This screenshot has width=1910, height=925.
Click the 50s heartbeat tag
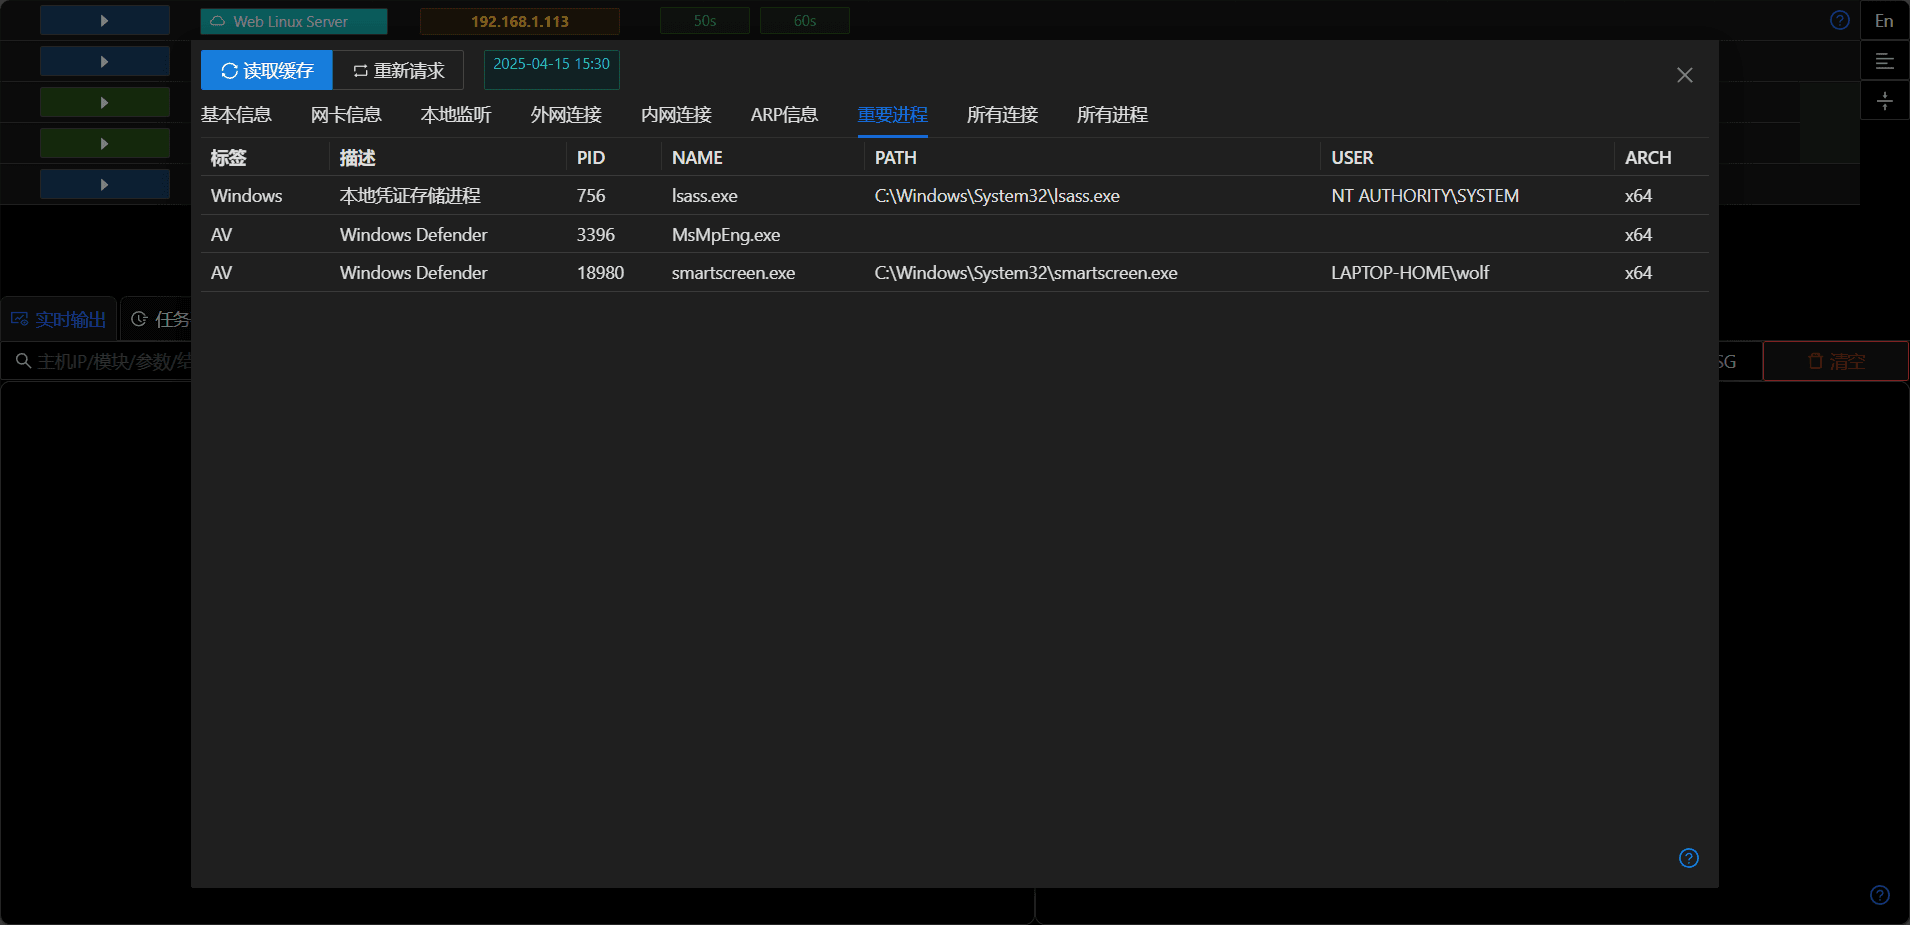(x=705, y=21)
